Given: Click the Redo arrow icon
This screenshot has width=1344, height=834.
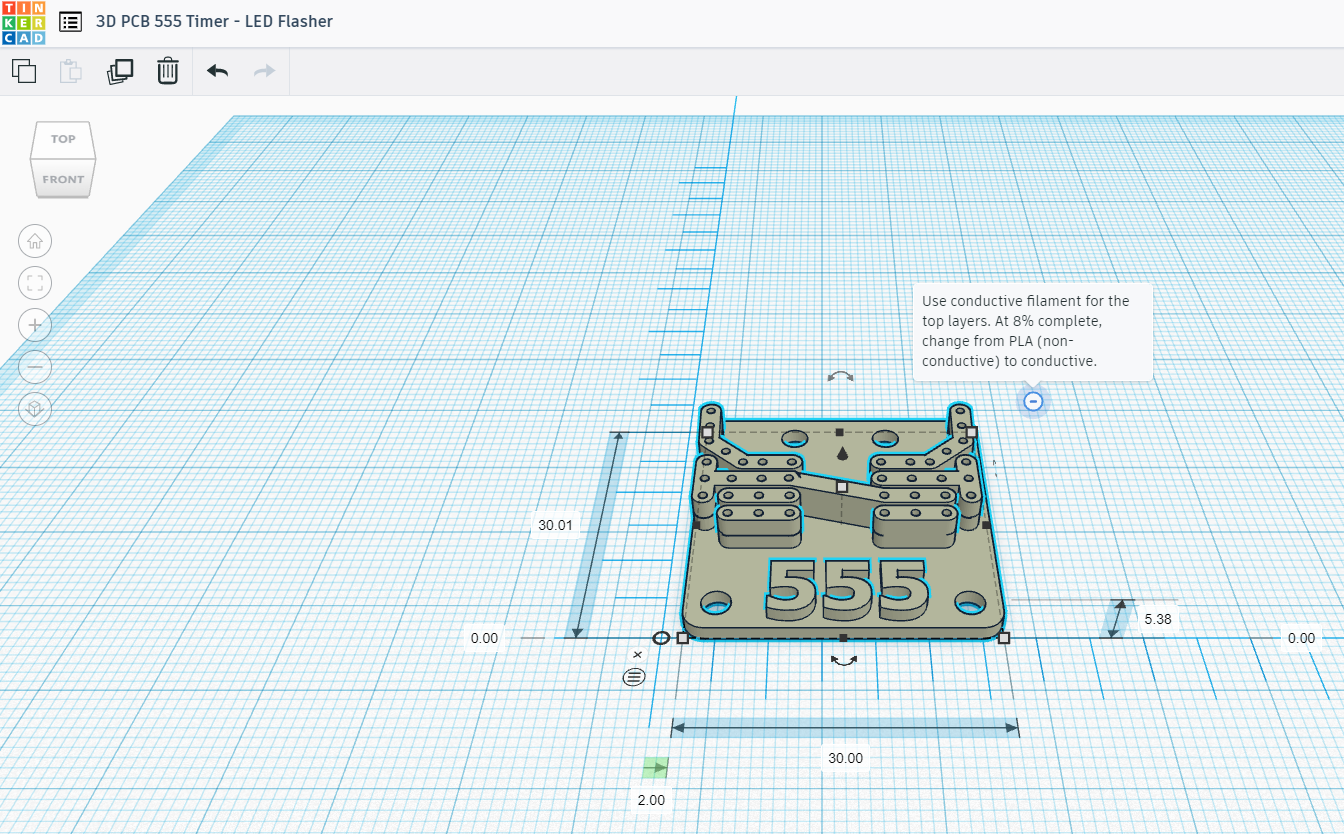Looking at the screenshot, I should pyautogui.click(x=262, y=71).
